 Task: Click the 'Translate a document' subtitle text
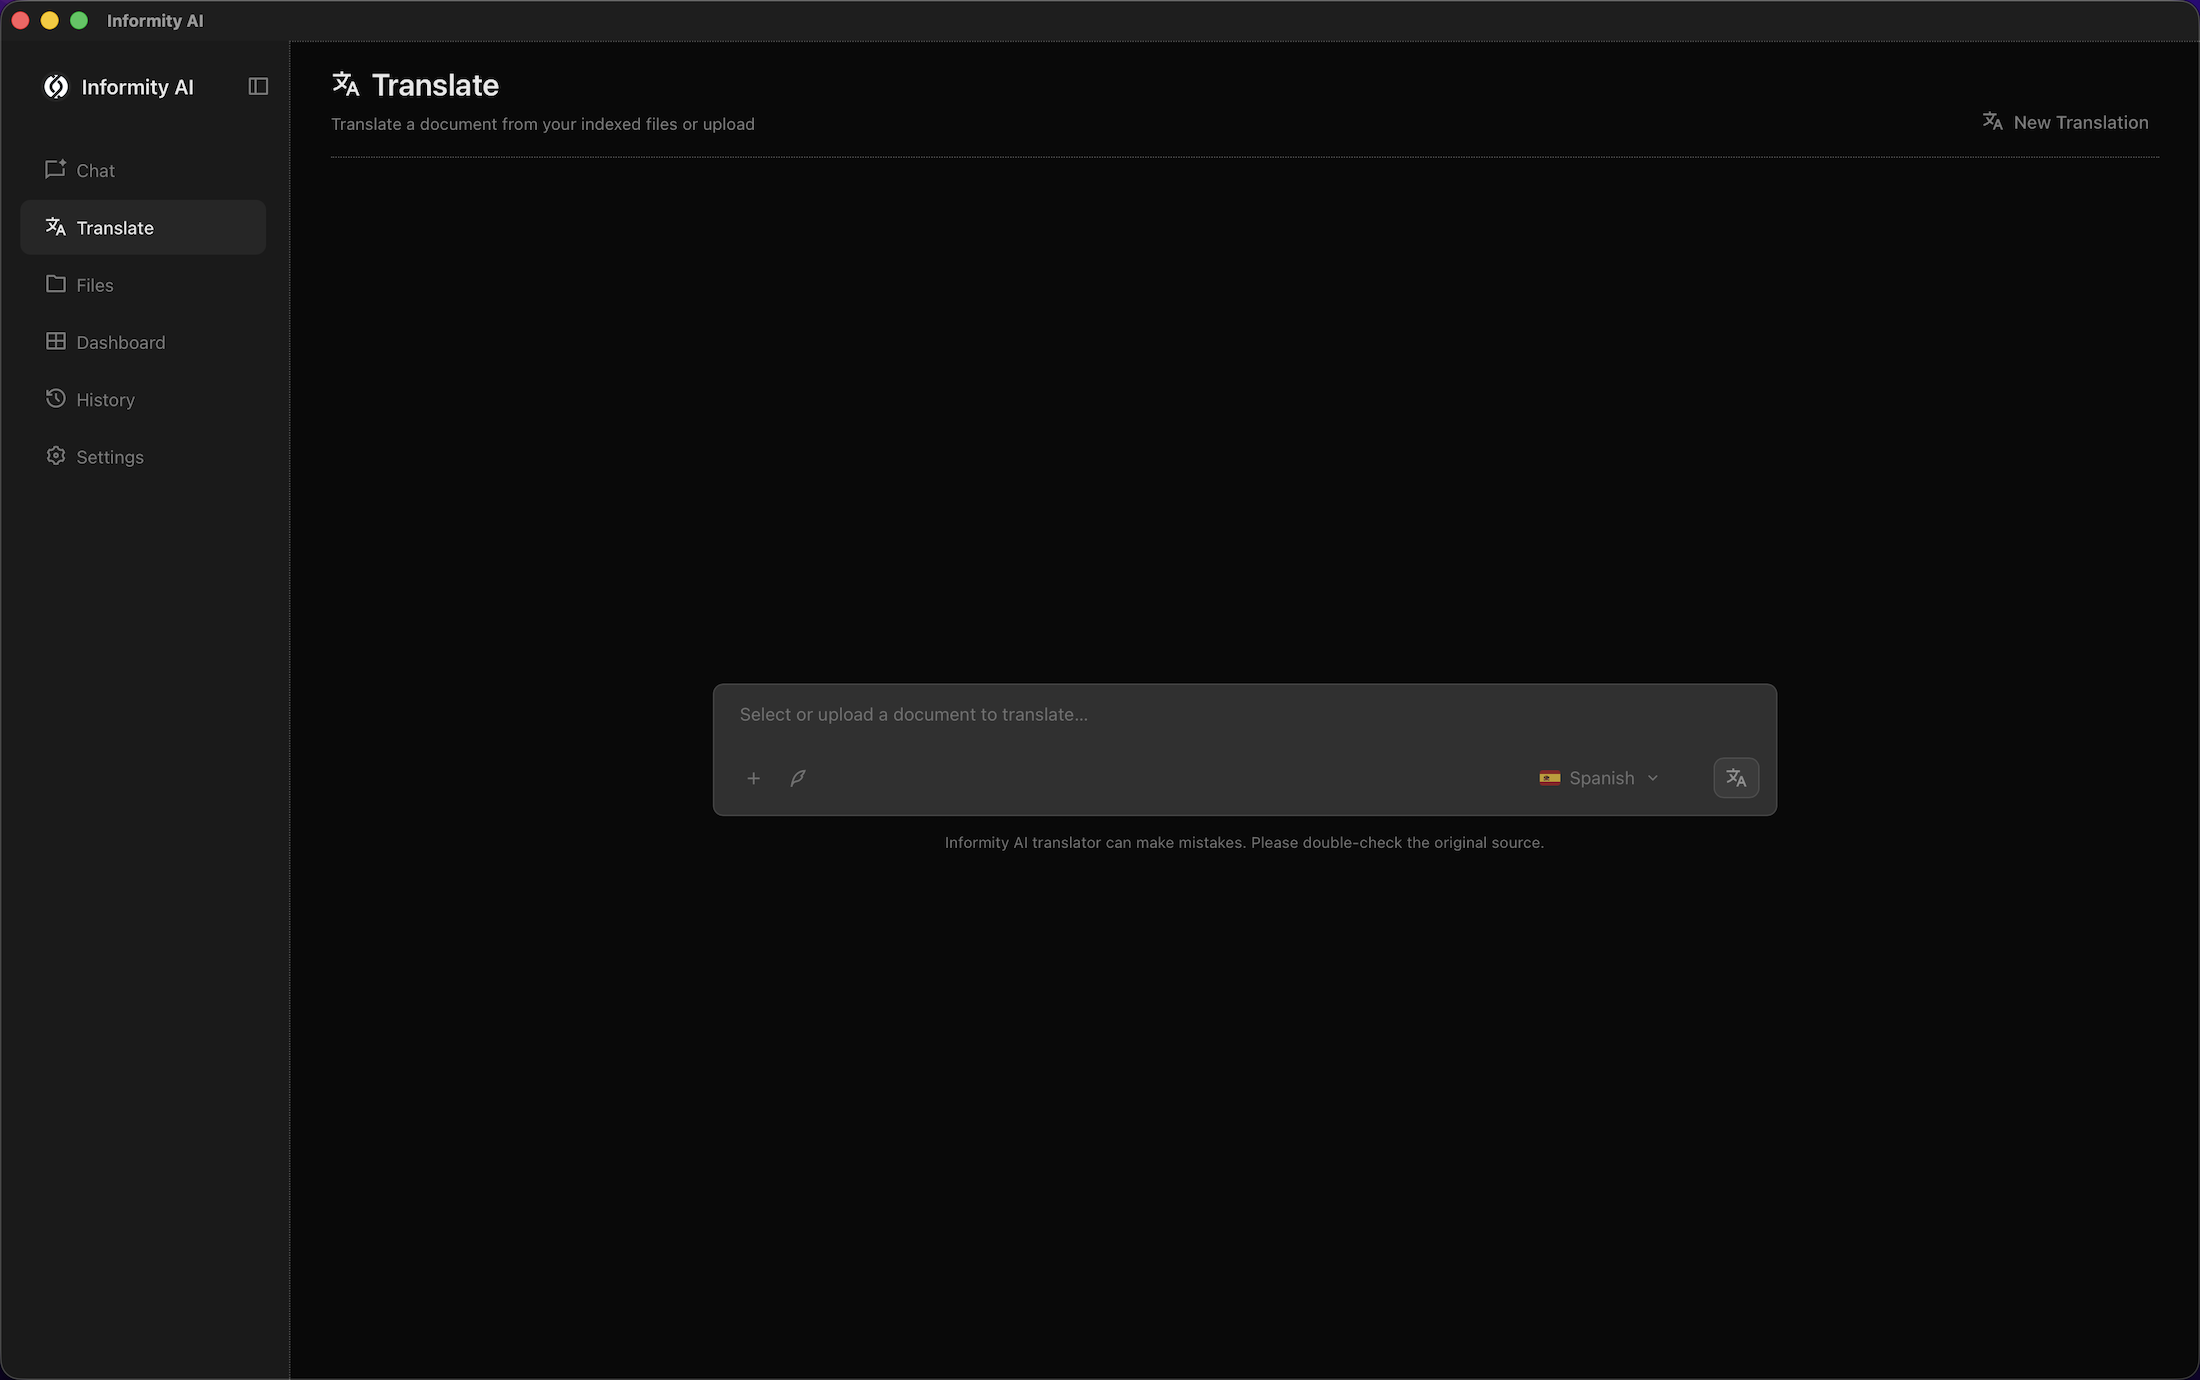tap(543, 124)
